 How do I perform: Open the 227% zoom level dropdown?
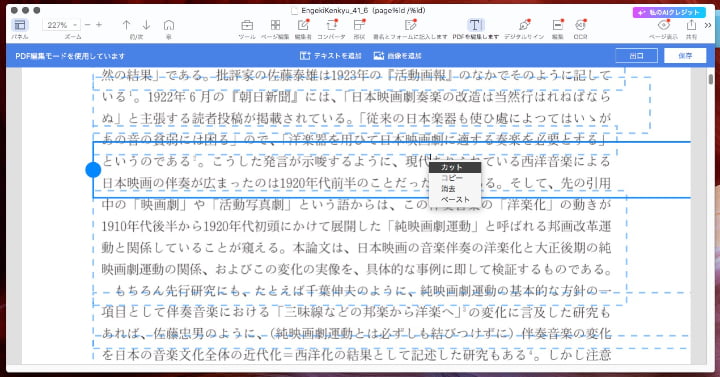pyautogui.click(x=61, y=25)
